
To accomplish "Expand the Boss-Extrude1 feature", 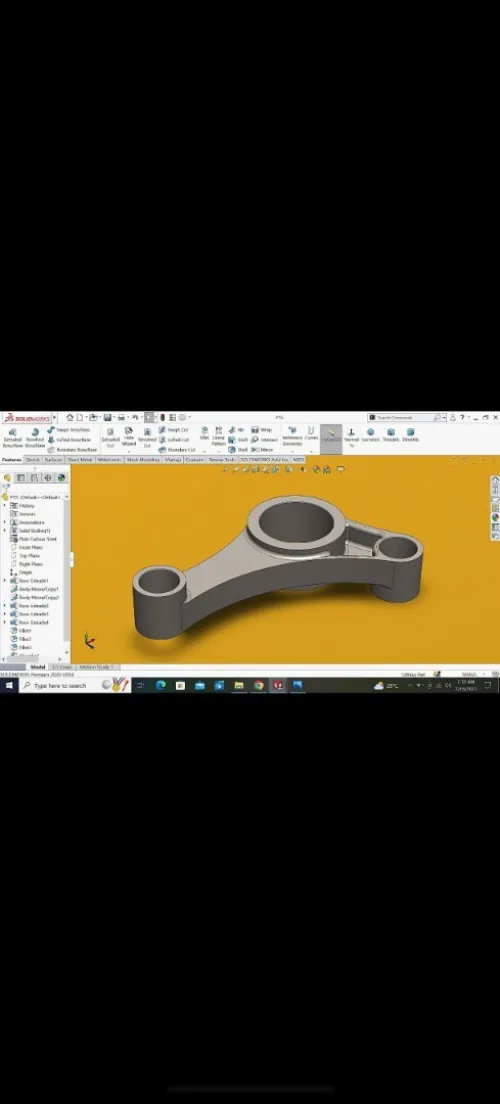I will click(x=5, y=581).
